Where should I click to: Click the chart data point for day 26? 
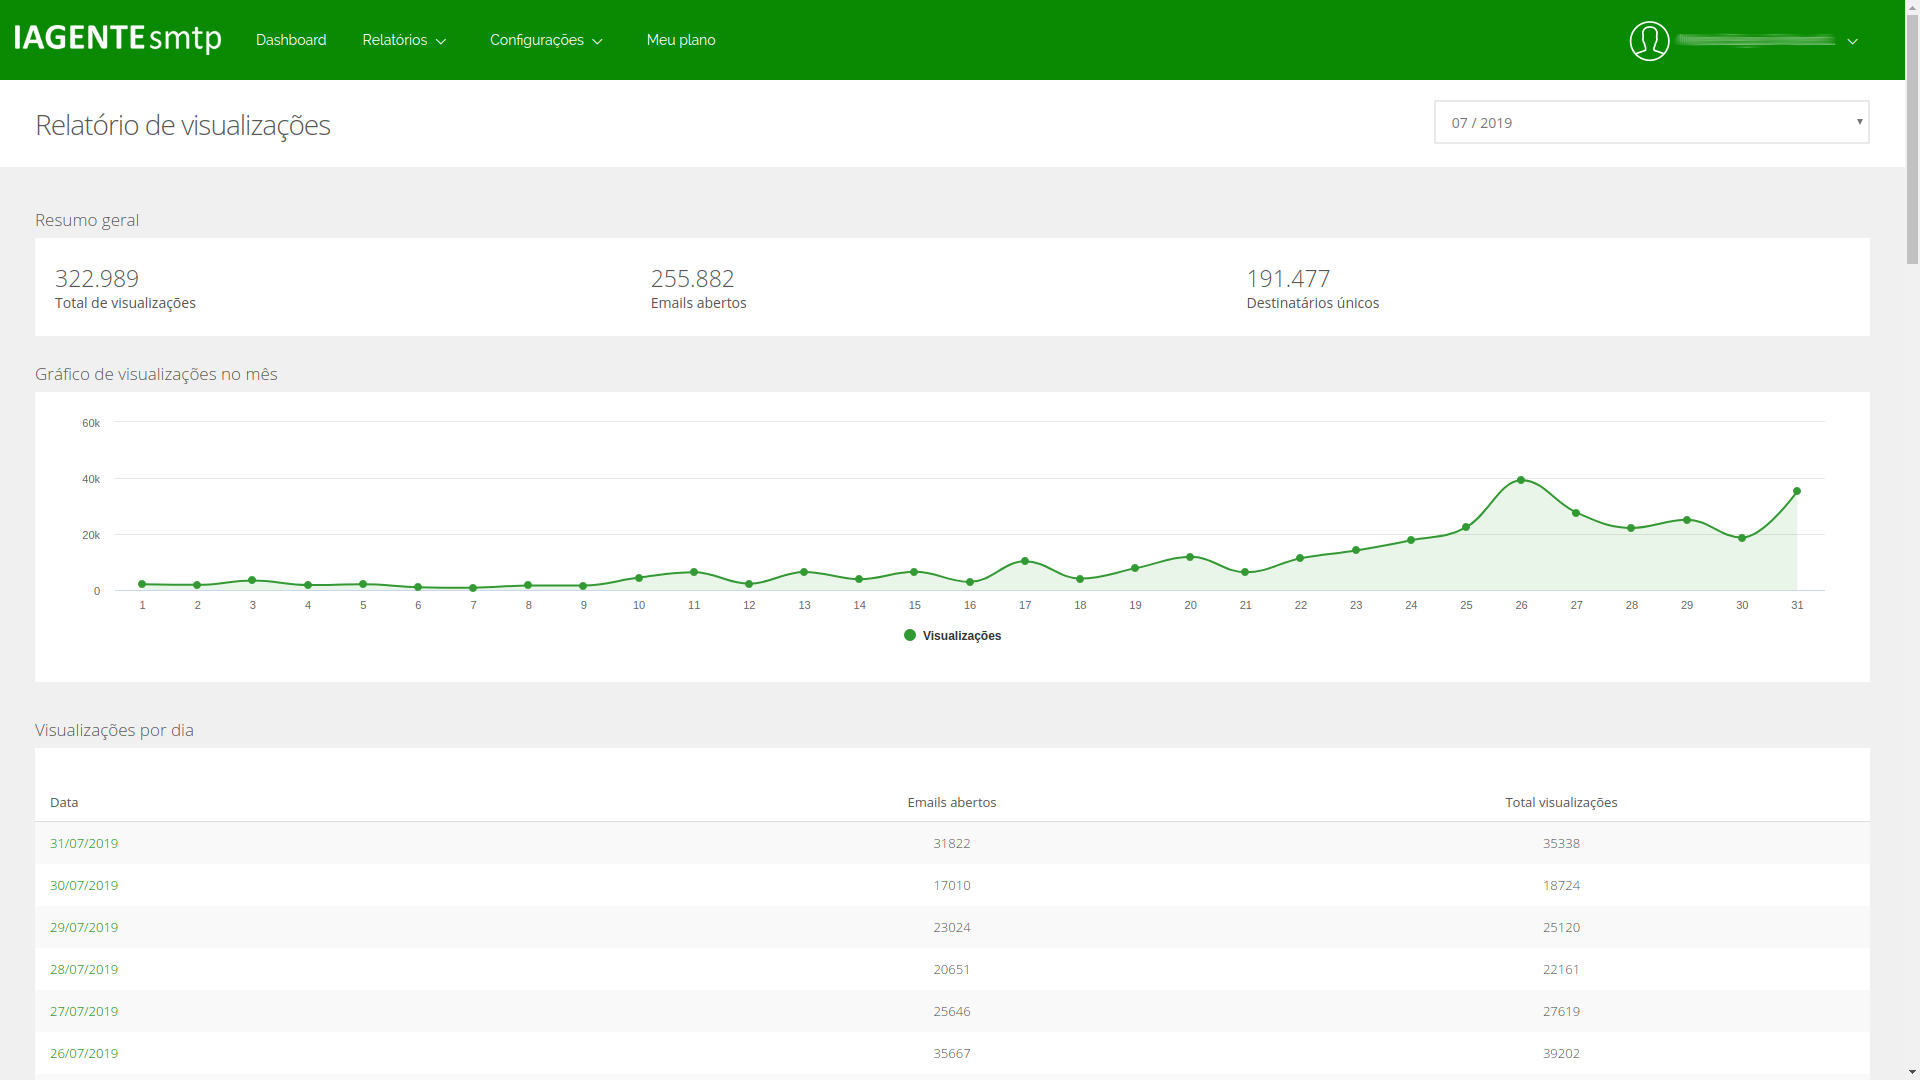point(1521,481)
